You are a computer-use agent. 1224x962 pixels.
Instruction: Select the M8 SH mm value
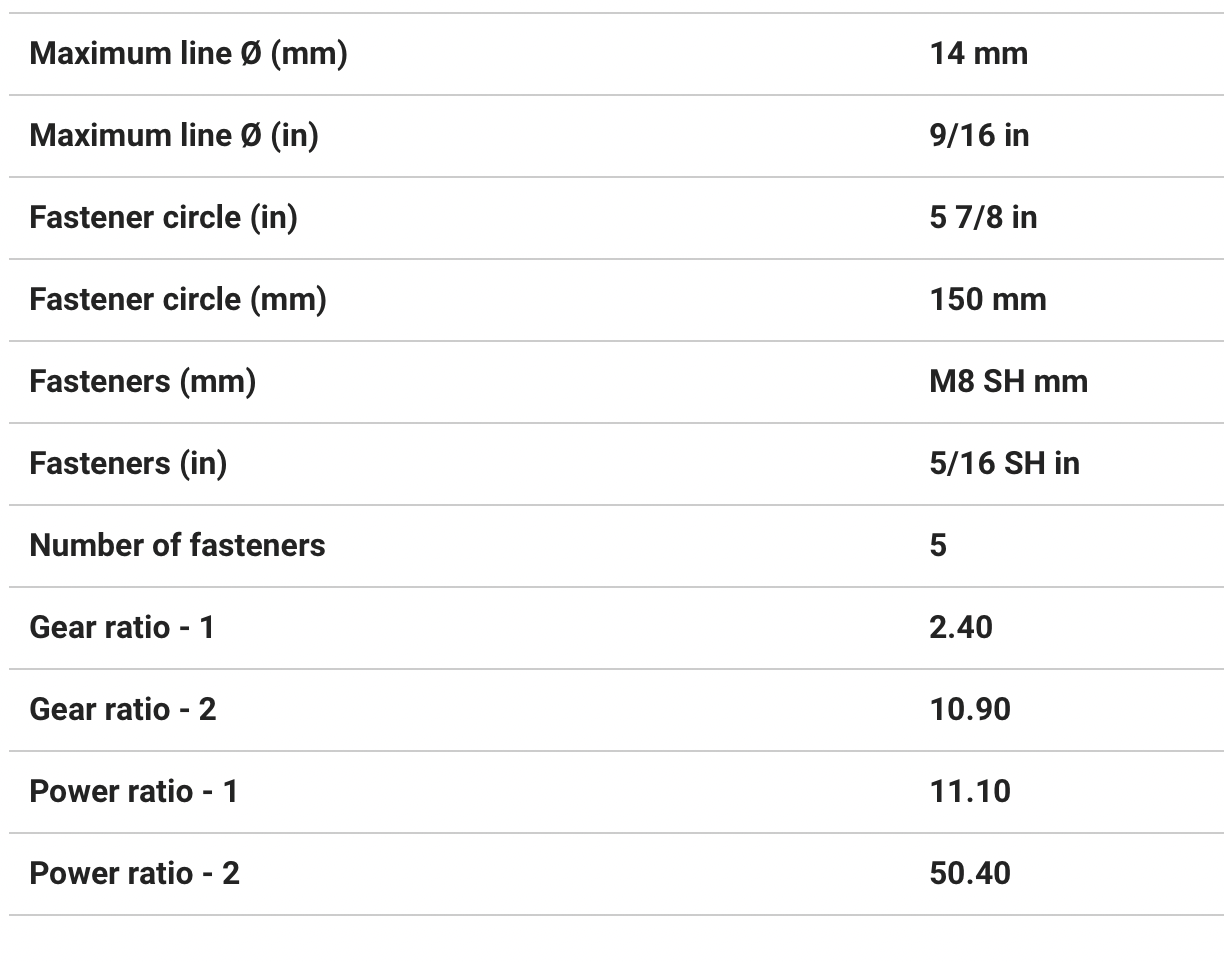1008,381
